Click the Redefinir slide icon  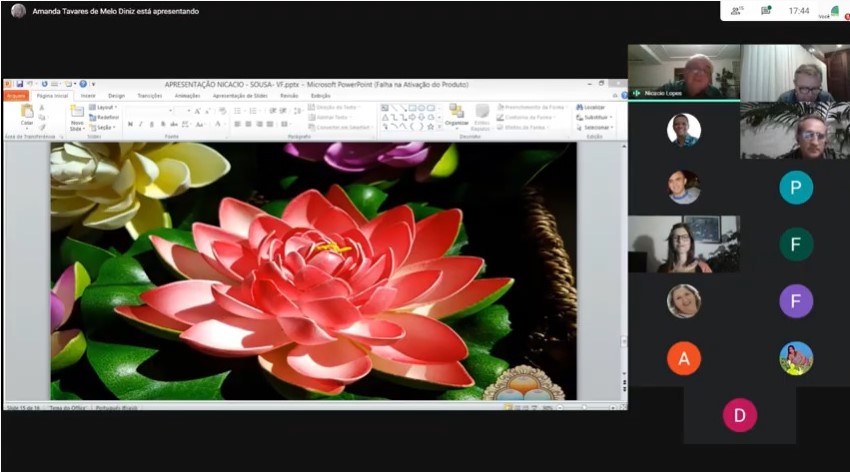coord(106,117)
